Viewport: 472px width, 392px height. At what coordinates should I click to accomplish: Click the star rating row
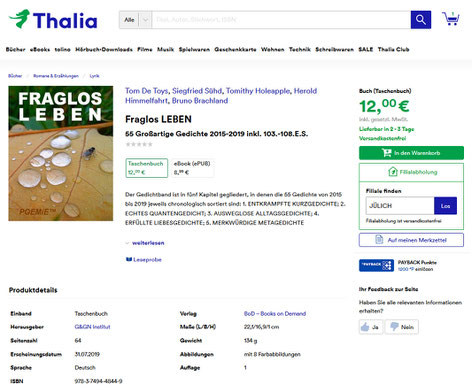coord(139,144)
